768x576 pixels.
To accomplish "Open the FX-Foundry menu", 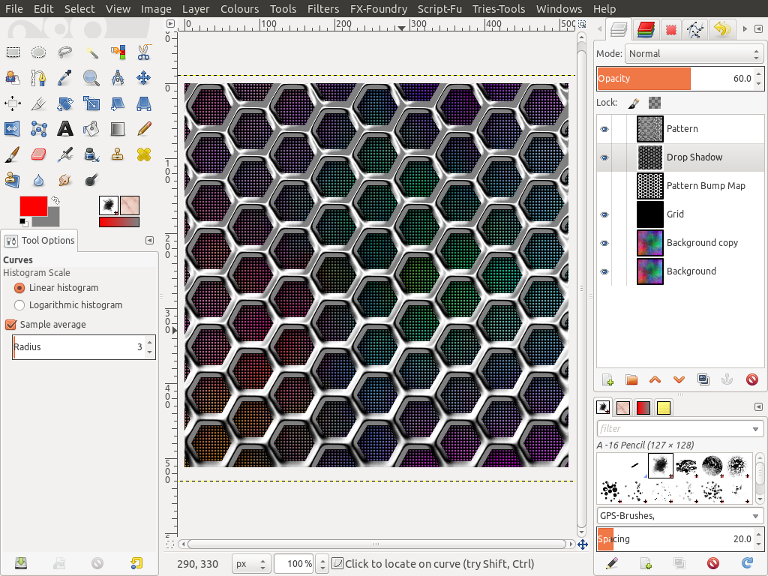I will tap(378, 9).
